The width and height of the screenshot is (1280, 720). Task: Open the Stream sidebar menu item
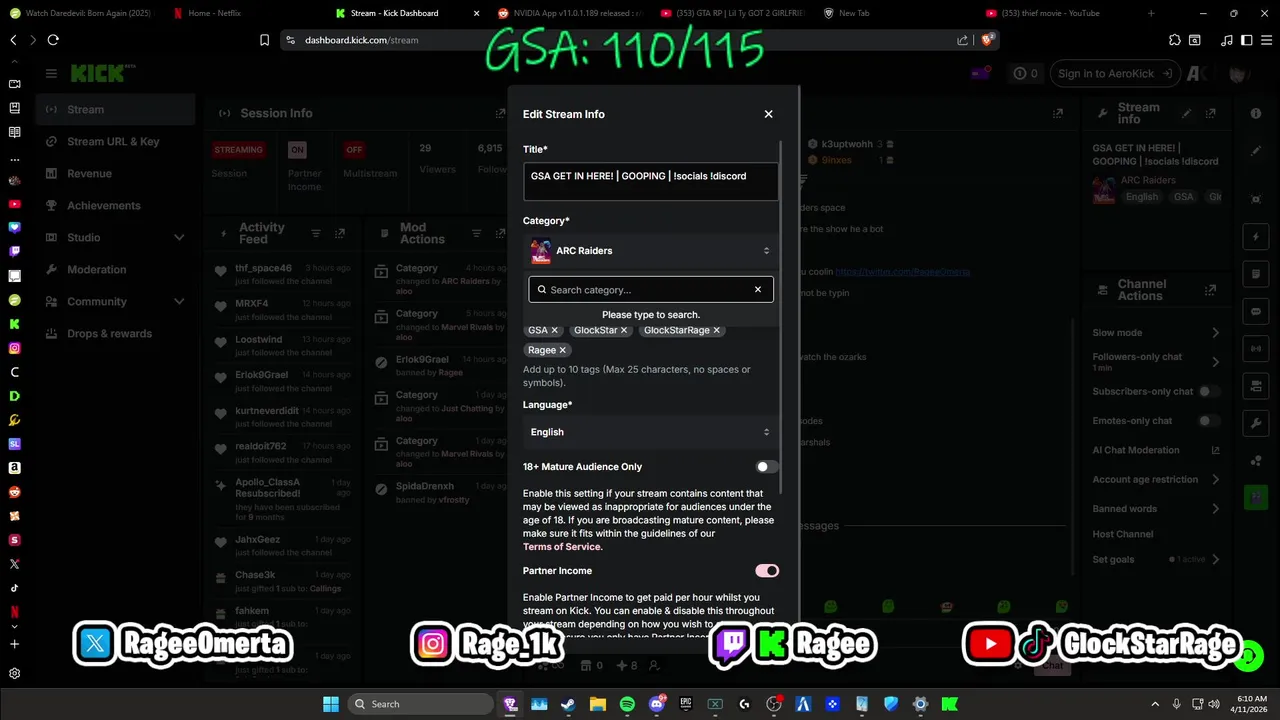click(x=116, y=110)
